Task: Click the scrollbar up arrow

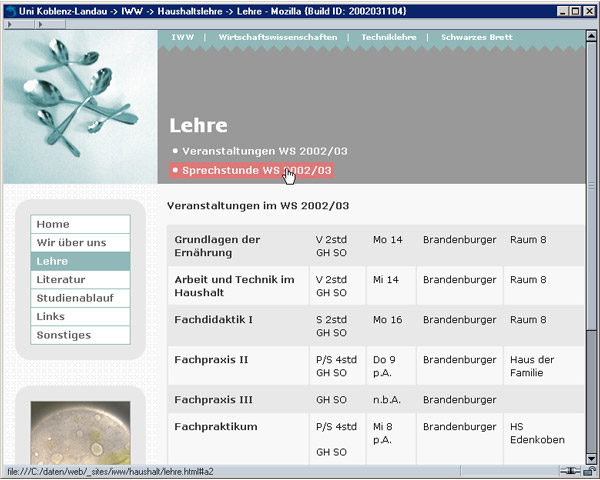Action: (592, 36)
